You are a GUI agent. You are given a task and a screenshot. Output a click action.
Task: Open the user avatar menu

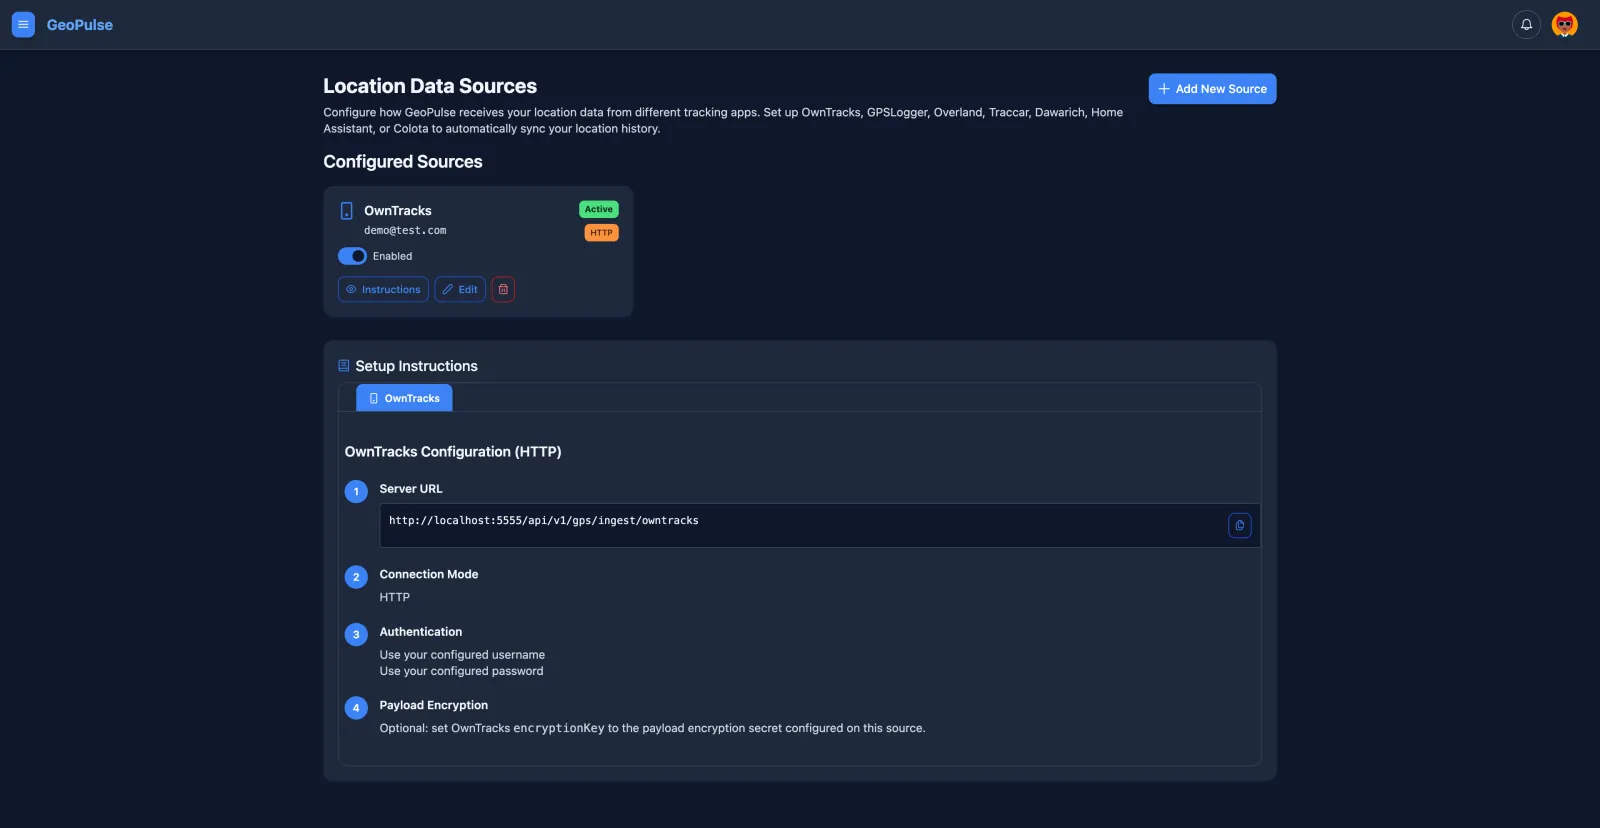[x=1565, y=24]
